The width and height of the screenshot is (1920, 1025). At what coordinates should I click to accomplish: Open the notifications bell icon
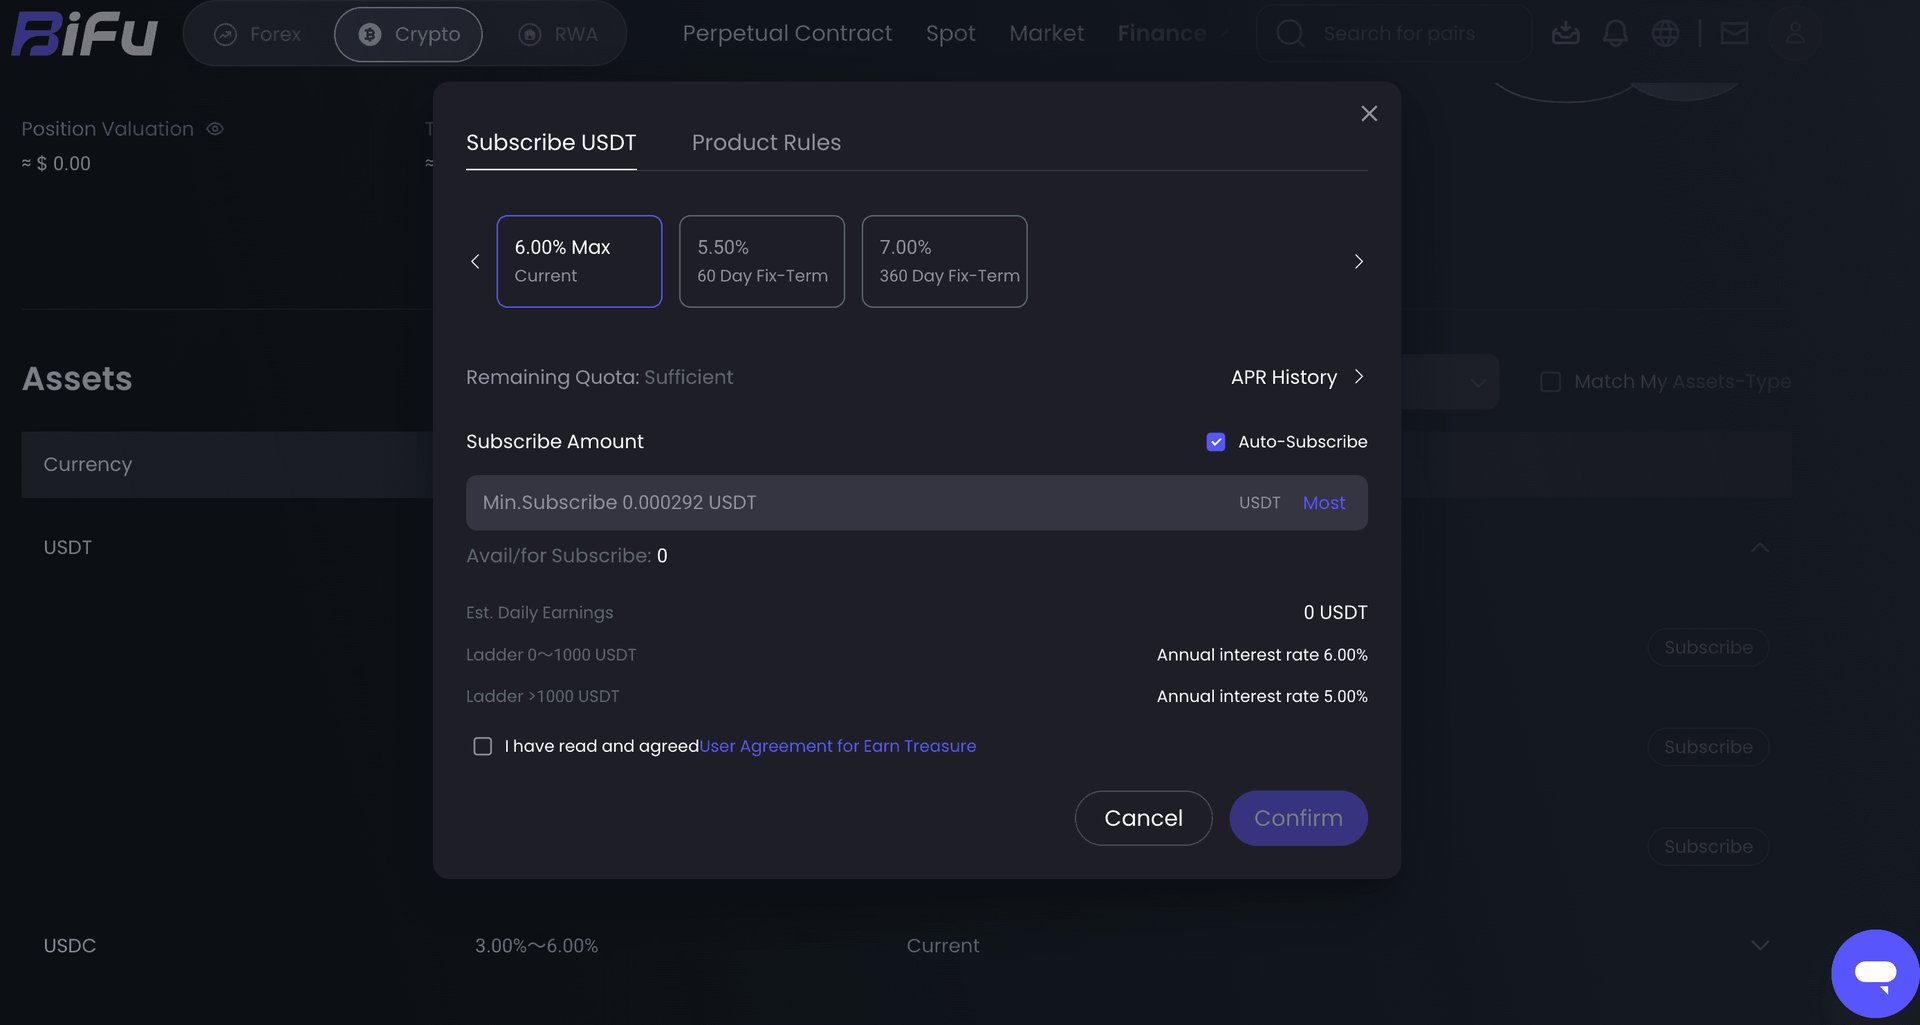pos(1615,33)
